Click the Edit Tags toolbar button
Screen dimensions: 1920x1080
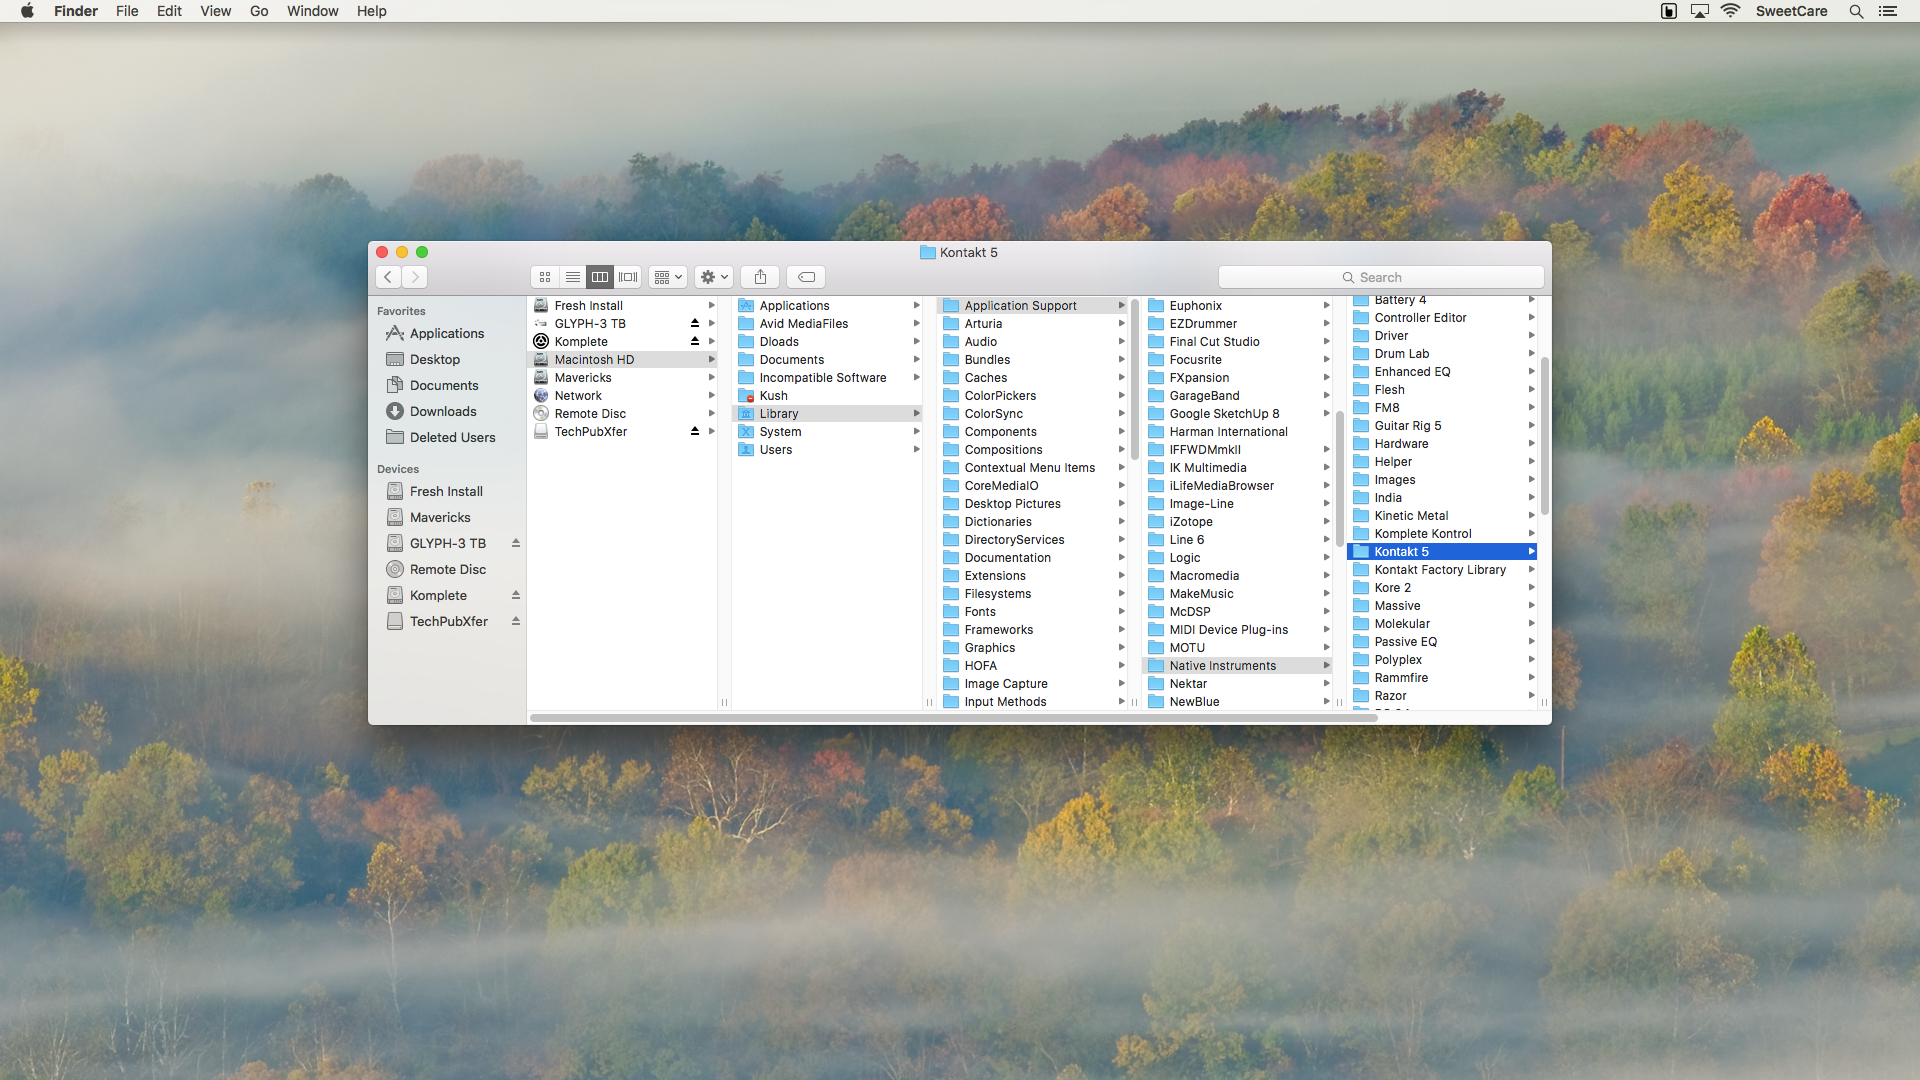pyautogui.click(x=806, y=277)
